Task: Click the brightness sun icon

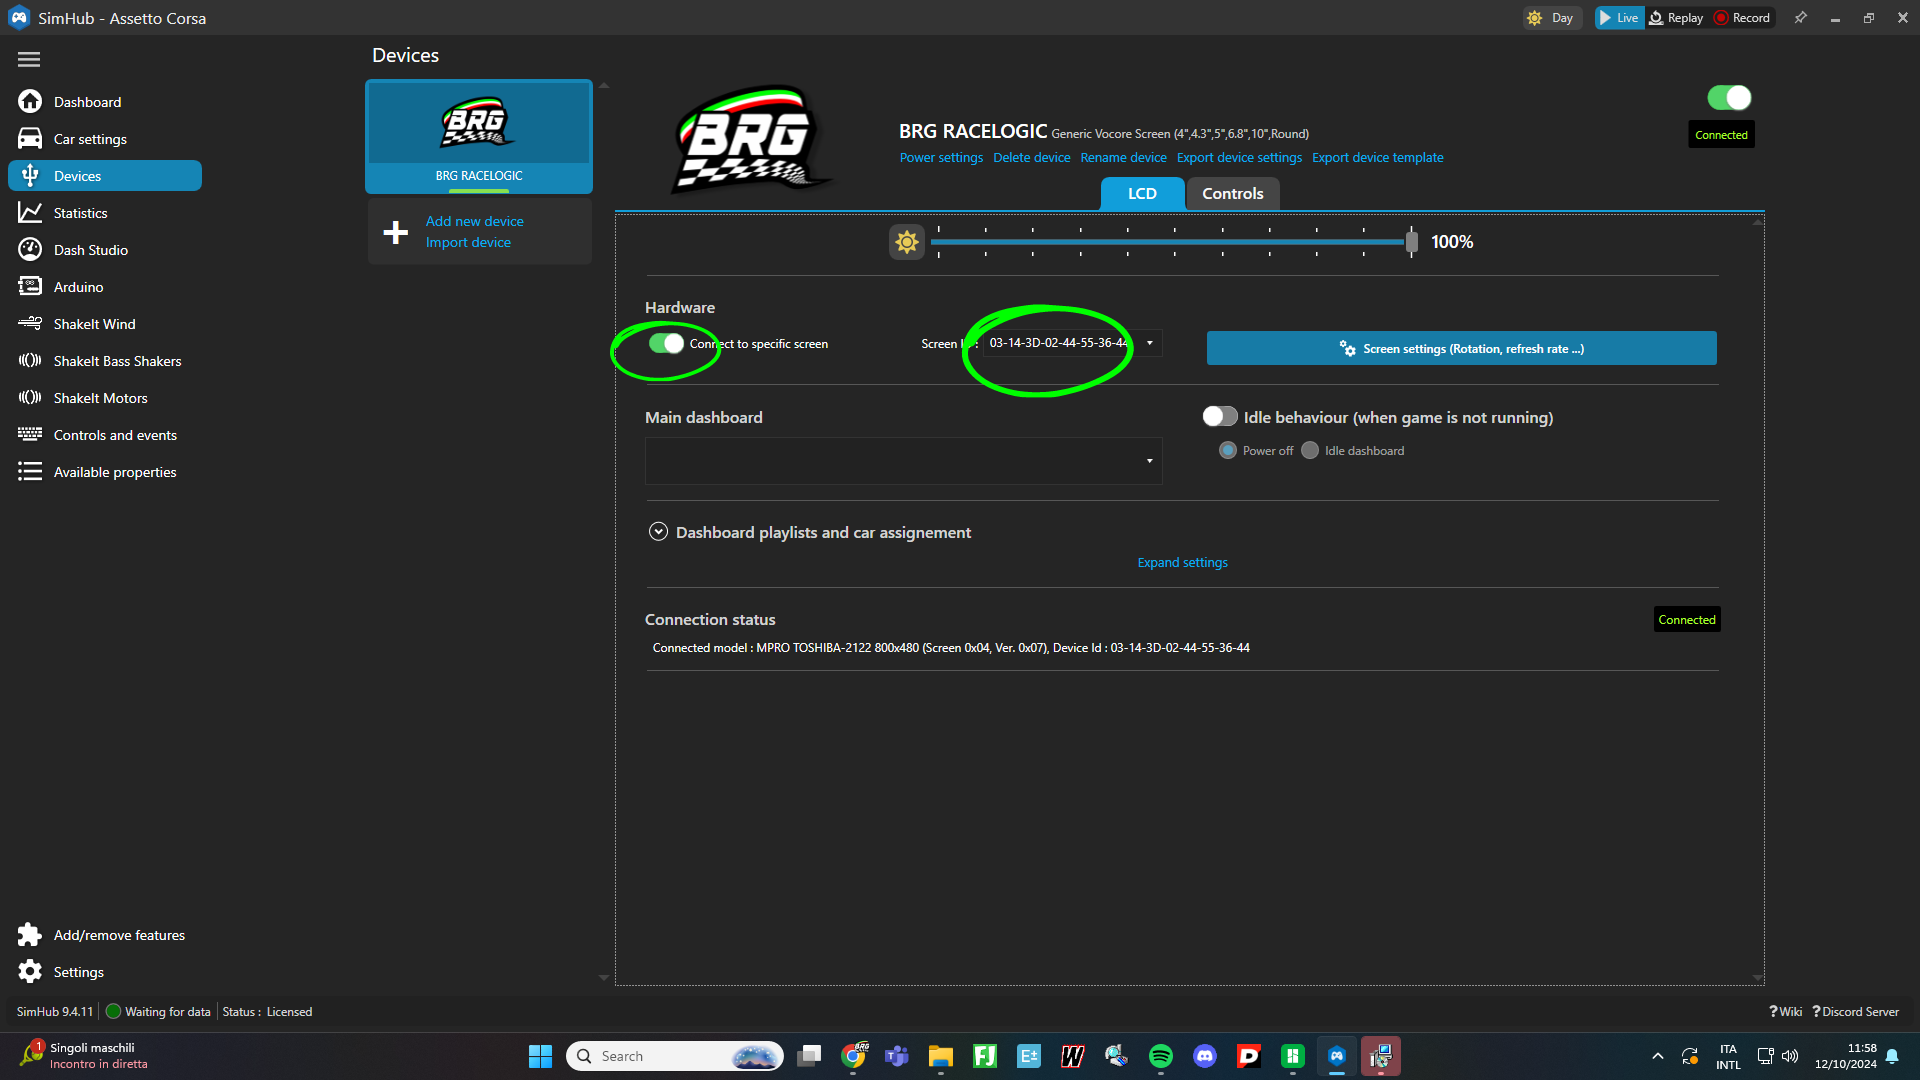Action: [x=907, y=242]
